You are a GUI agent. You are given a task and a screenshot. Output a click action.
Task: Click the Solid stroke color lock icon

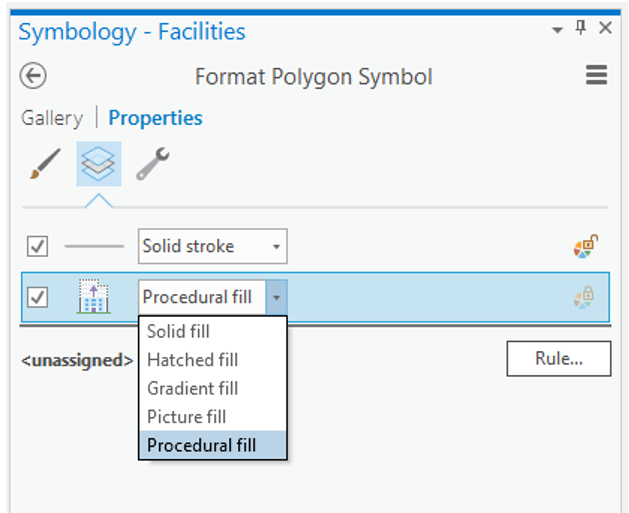pyautogui.click(x=586, y=246)
